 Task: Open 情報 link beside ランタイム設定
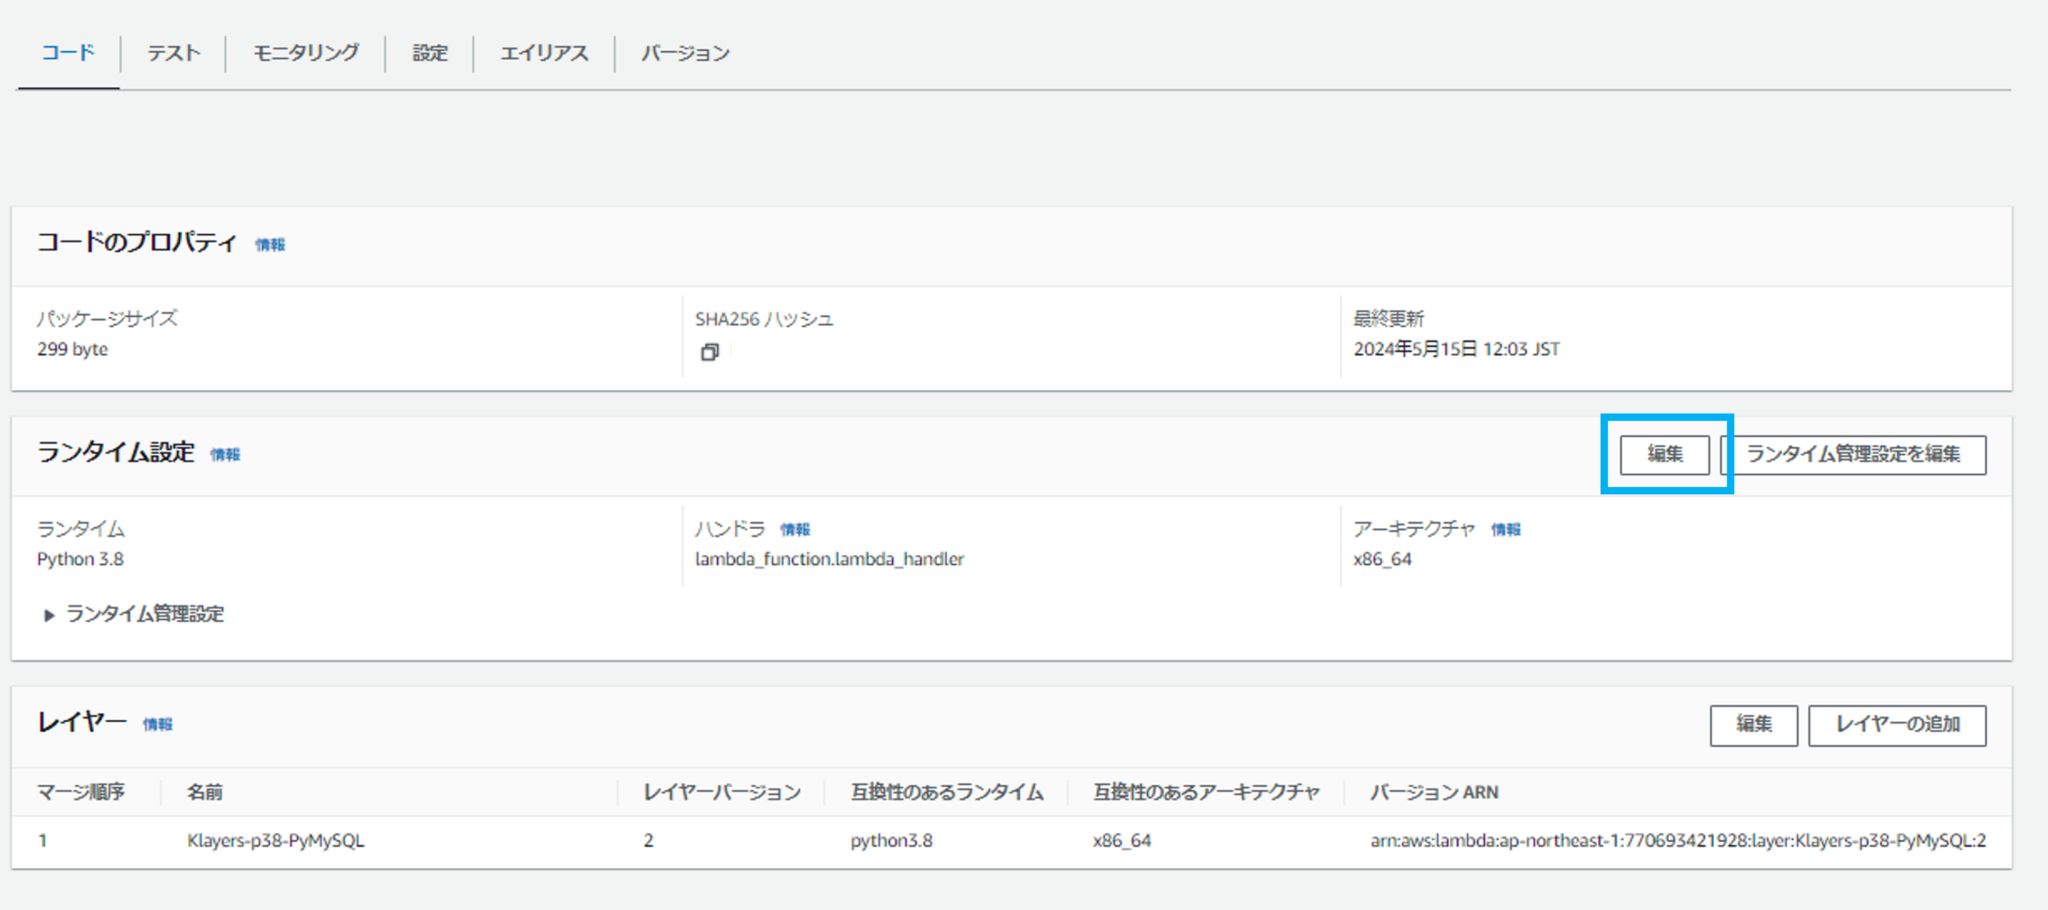[225, 455]
